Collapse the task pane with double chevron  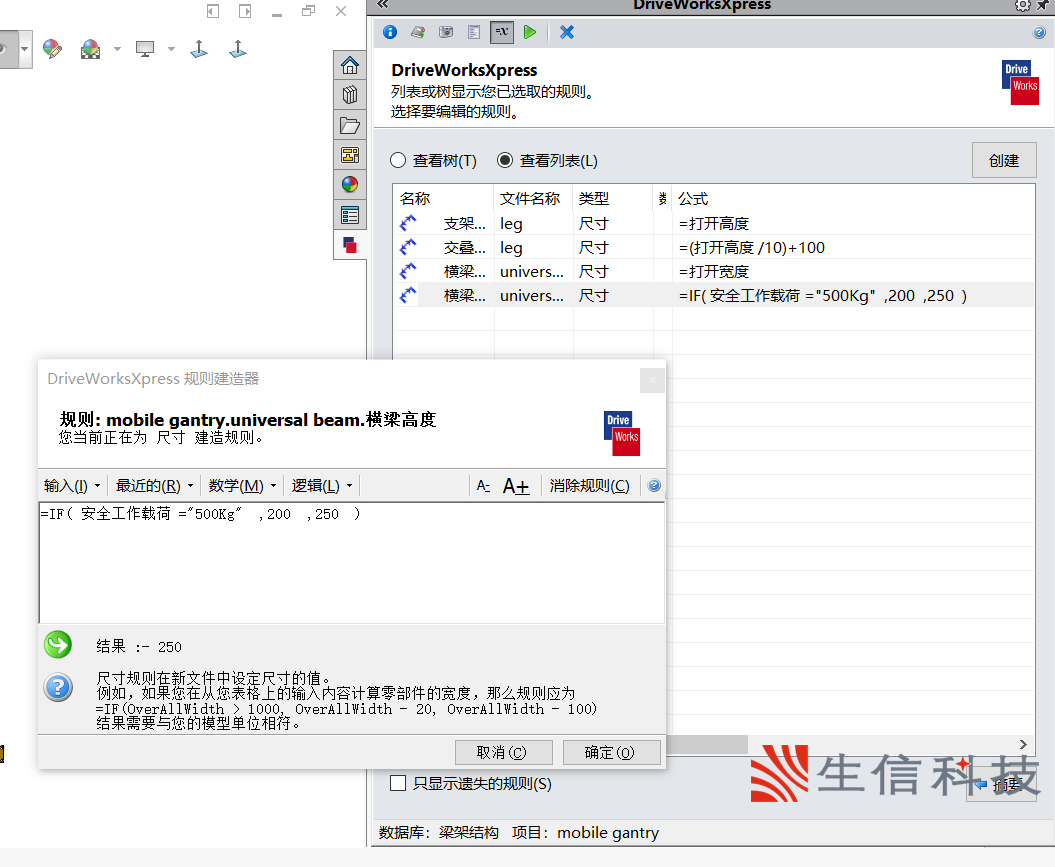(x=383, y=5)
